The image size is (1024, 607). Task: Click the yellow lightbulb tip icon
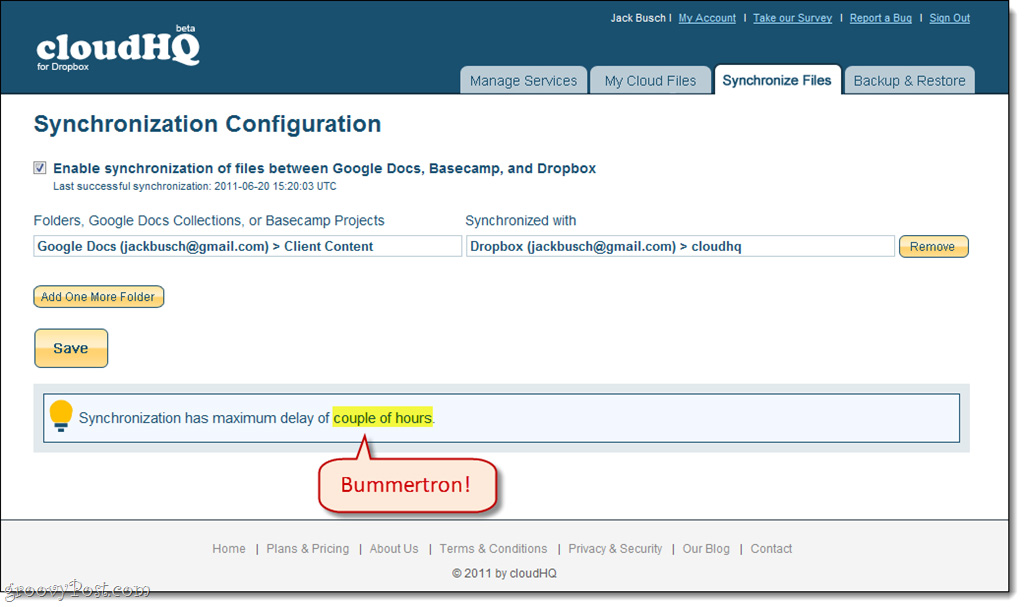(61, 415)
